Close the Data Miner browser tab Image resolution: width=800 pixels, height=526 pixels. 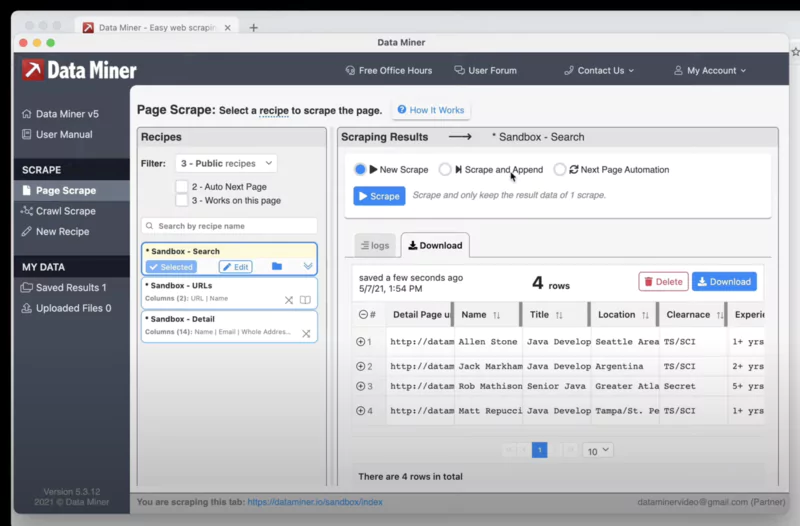pos(228,28)
